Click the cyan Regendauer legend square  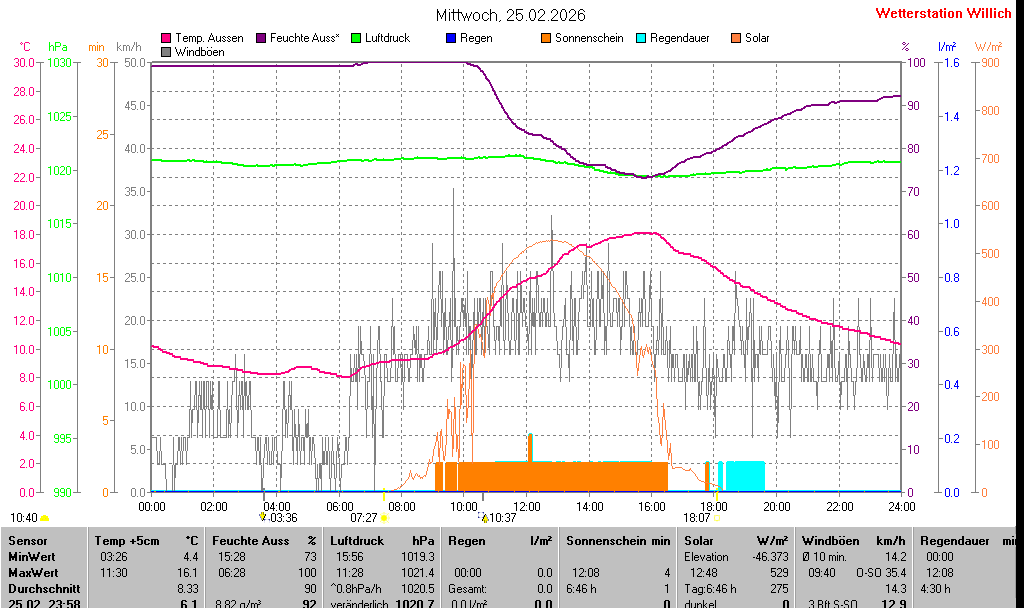(641, 38)
